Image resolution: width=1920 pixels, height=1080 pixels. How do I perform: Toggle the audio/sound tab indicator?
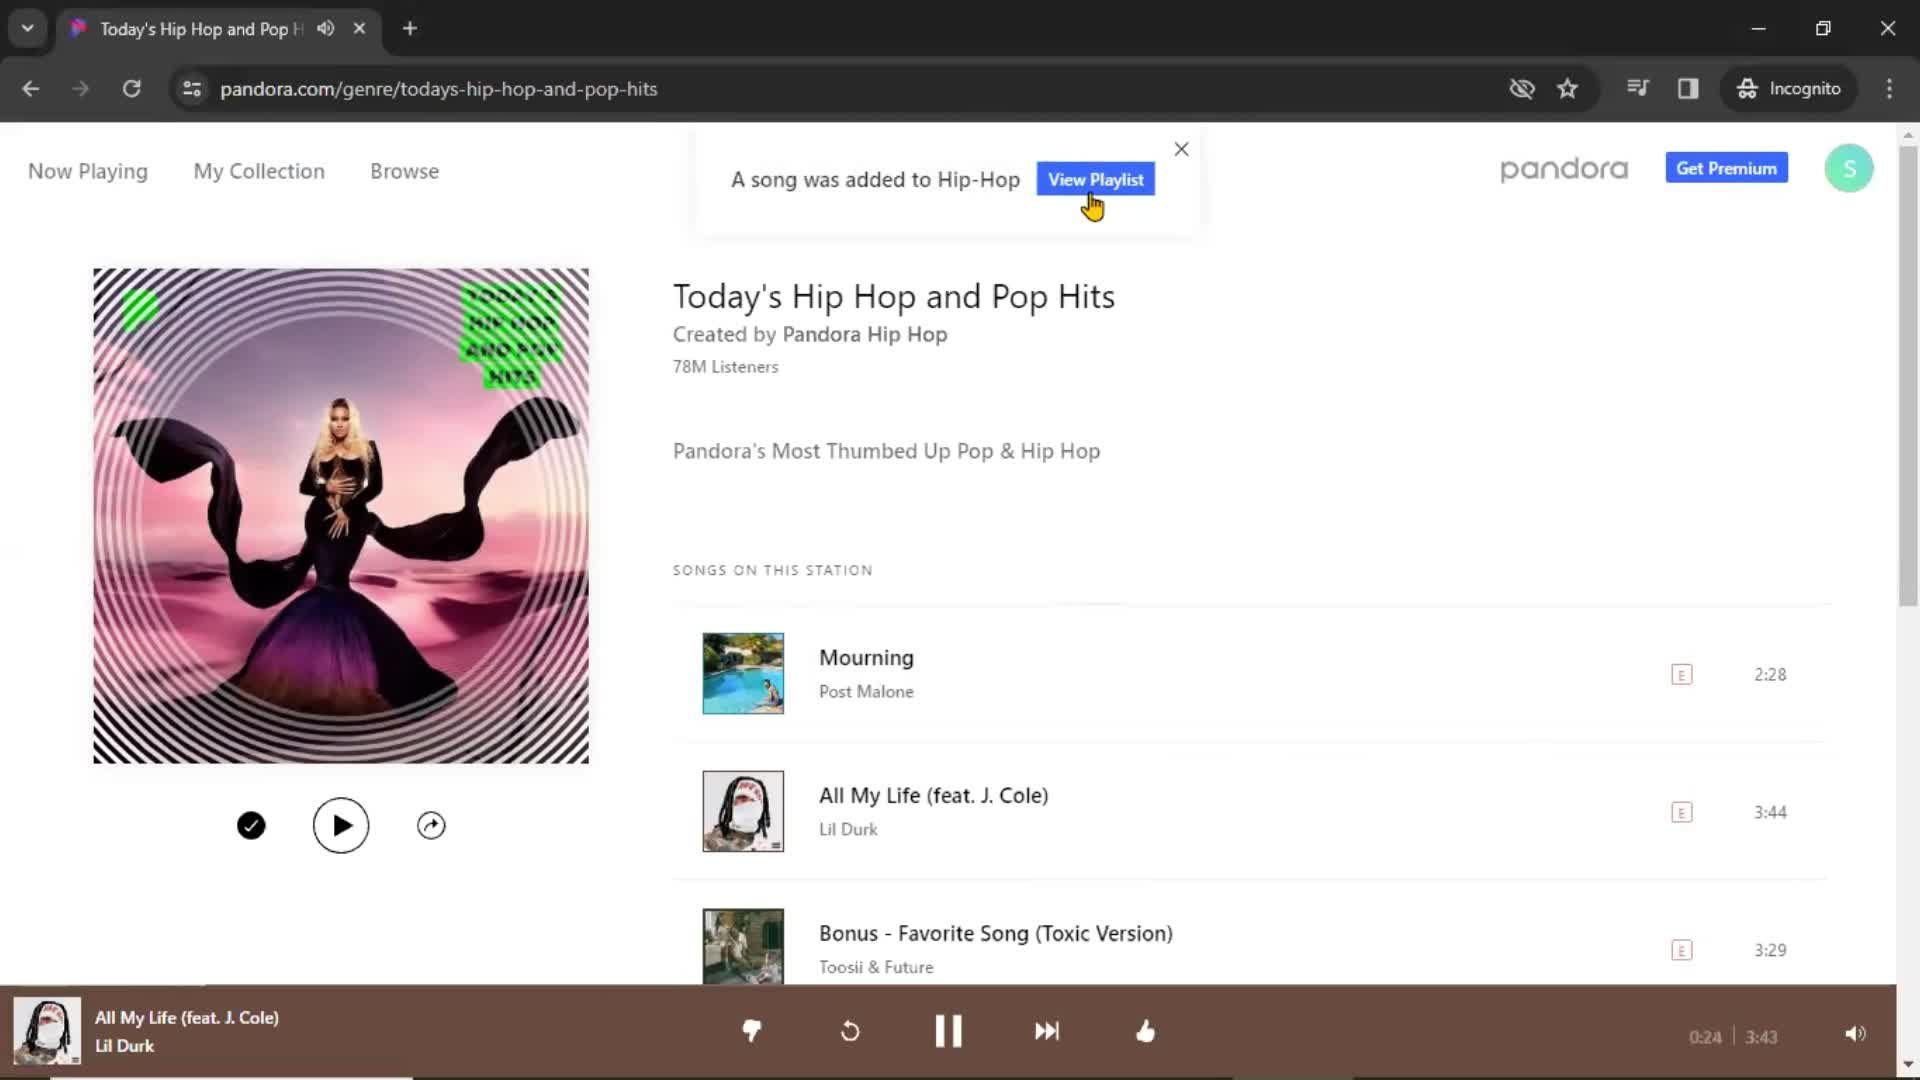324,29
